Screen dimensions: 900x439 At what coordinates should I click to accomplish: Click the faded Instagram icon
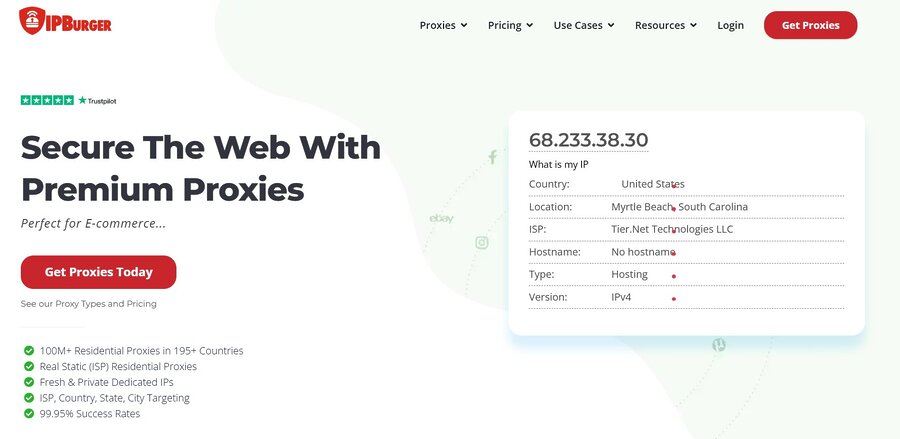coord(481,242)
